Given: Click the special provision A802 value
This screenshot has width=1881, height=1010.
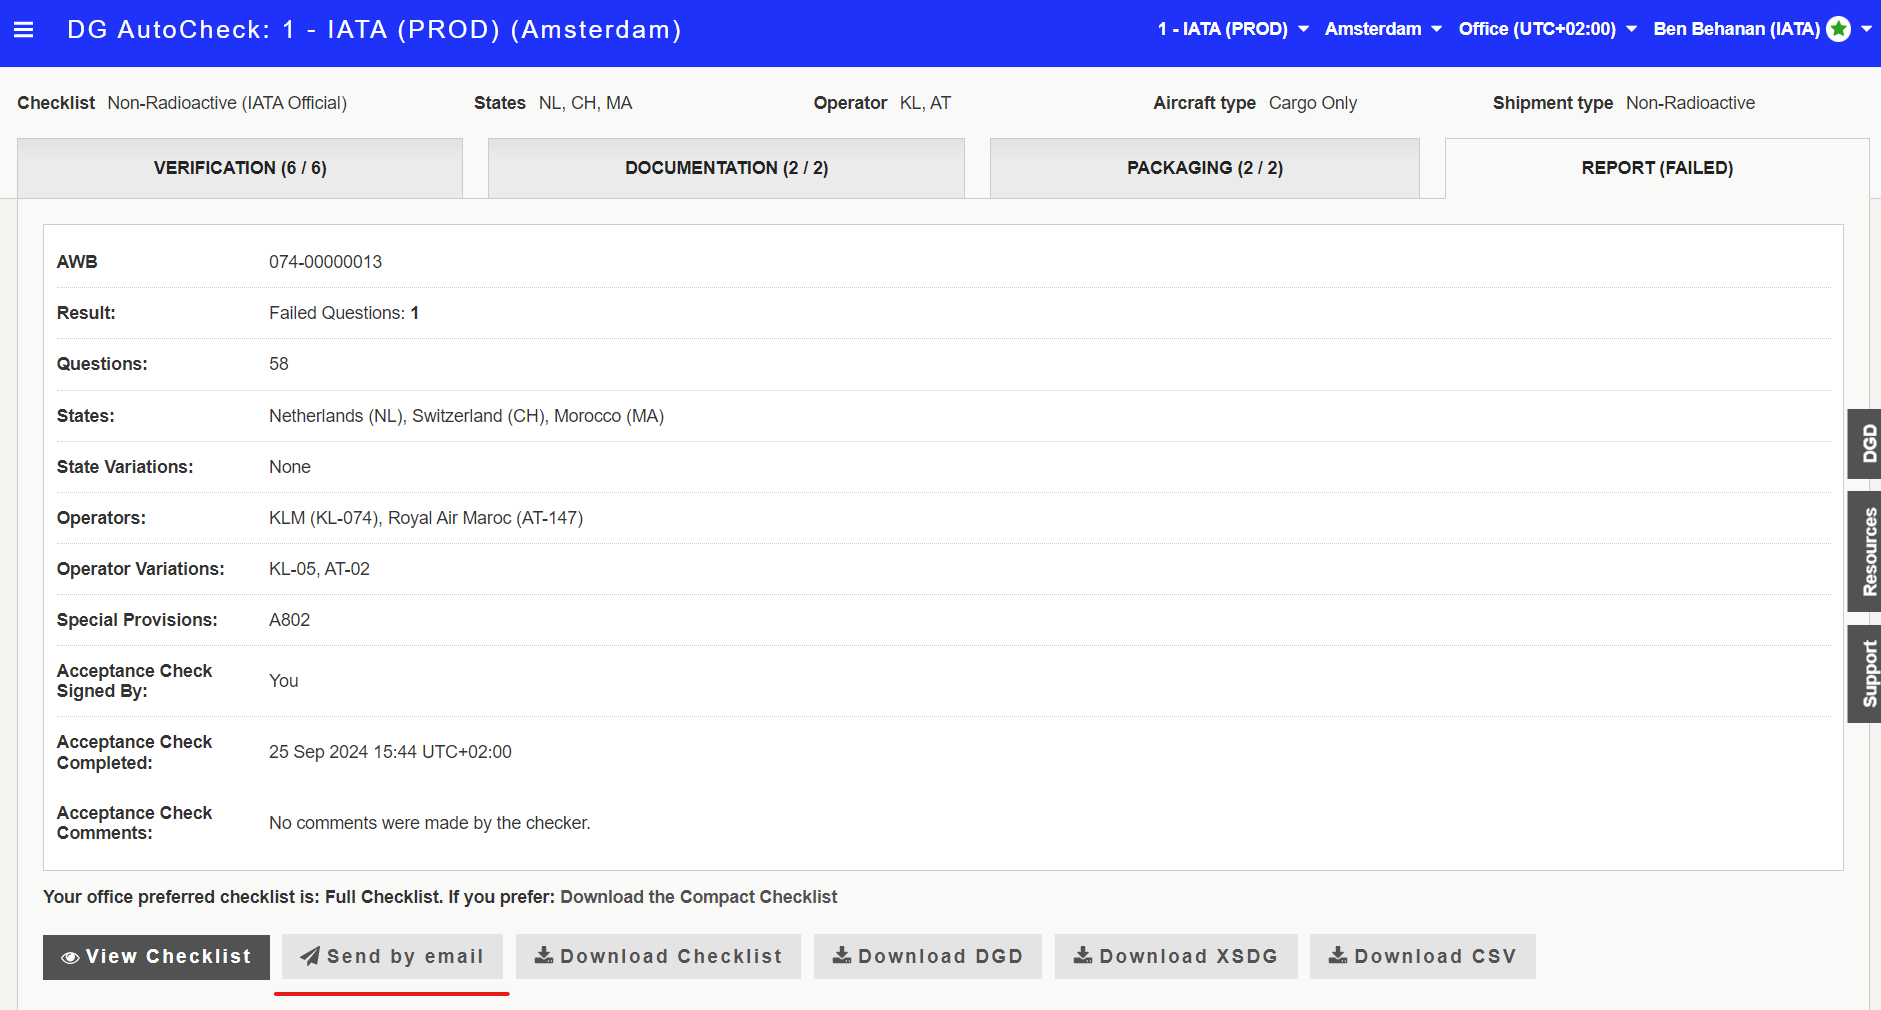Looking at the screenshot, I should [289, 620].
